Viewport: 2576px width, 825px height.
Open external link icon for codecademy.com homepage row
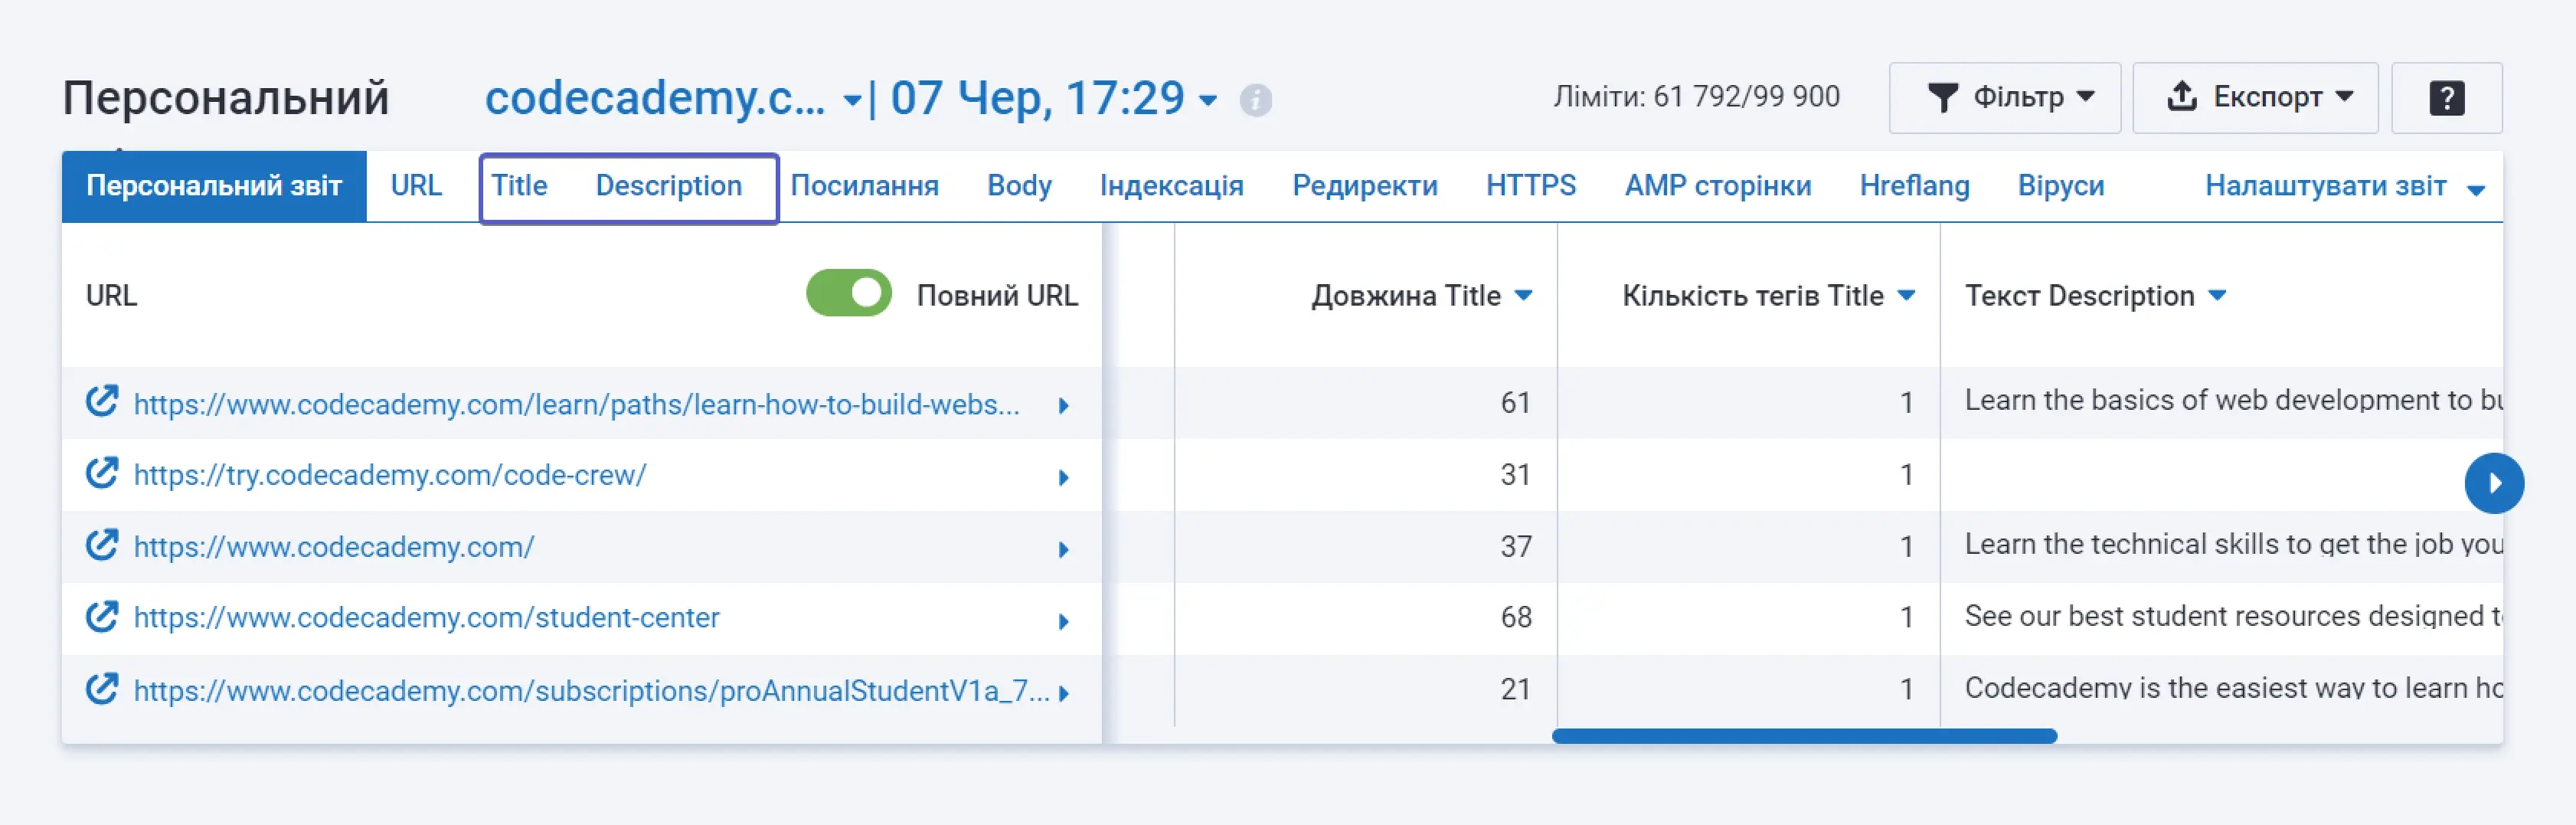102,545
